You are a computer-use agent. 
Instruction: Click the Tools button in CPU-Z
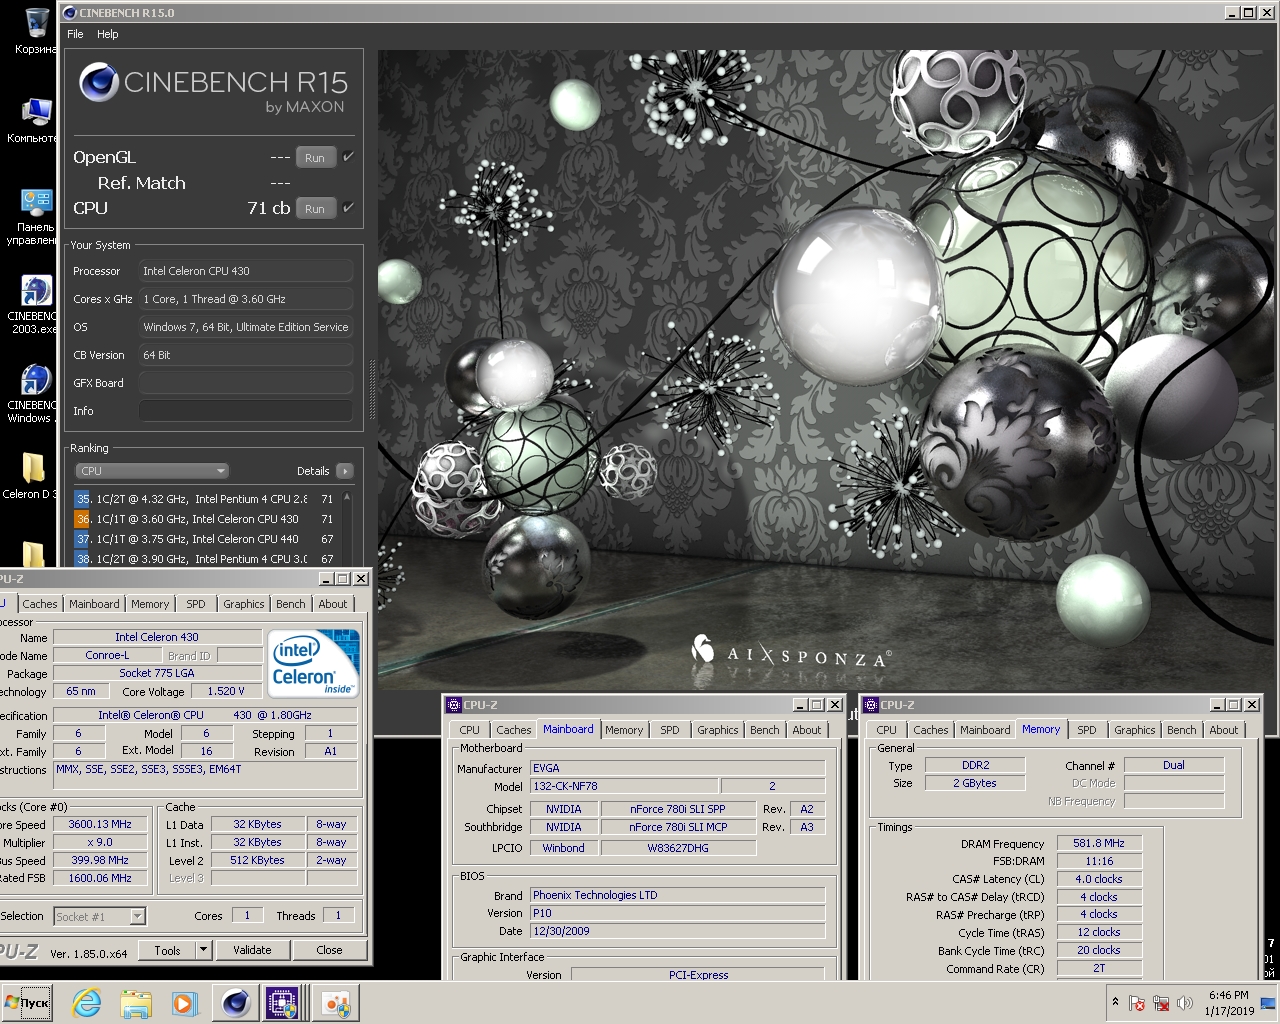(167, 950)
